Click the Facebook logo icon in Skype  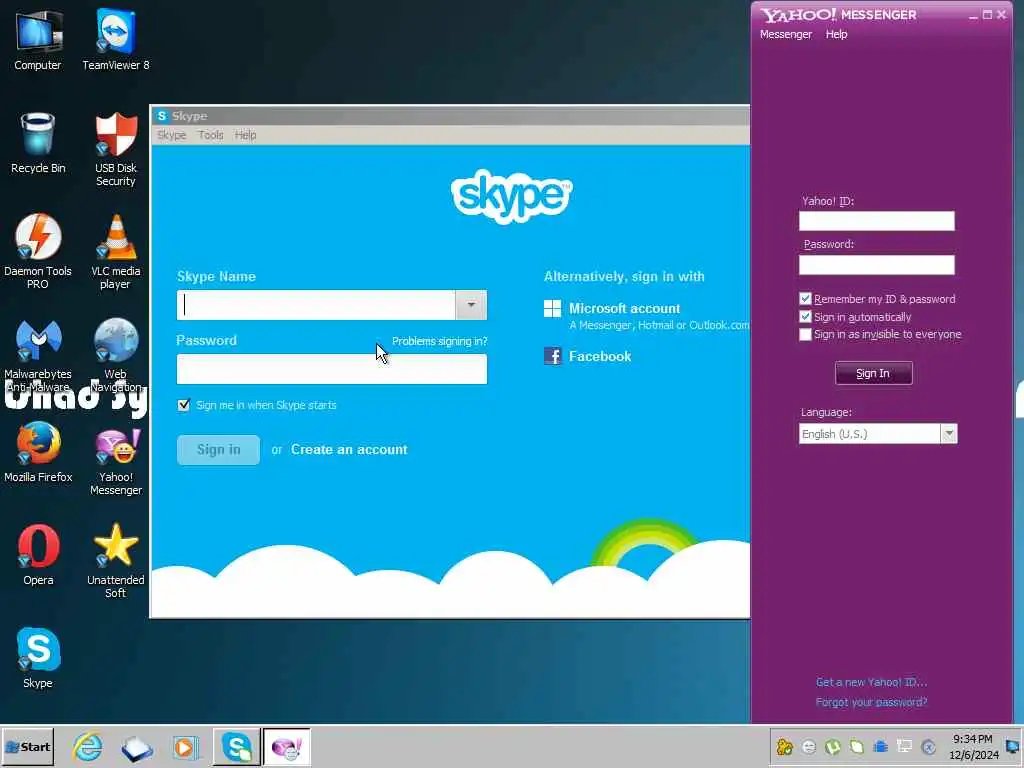click(552, 356)
